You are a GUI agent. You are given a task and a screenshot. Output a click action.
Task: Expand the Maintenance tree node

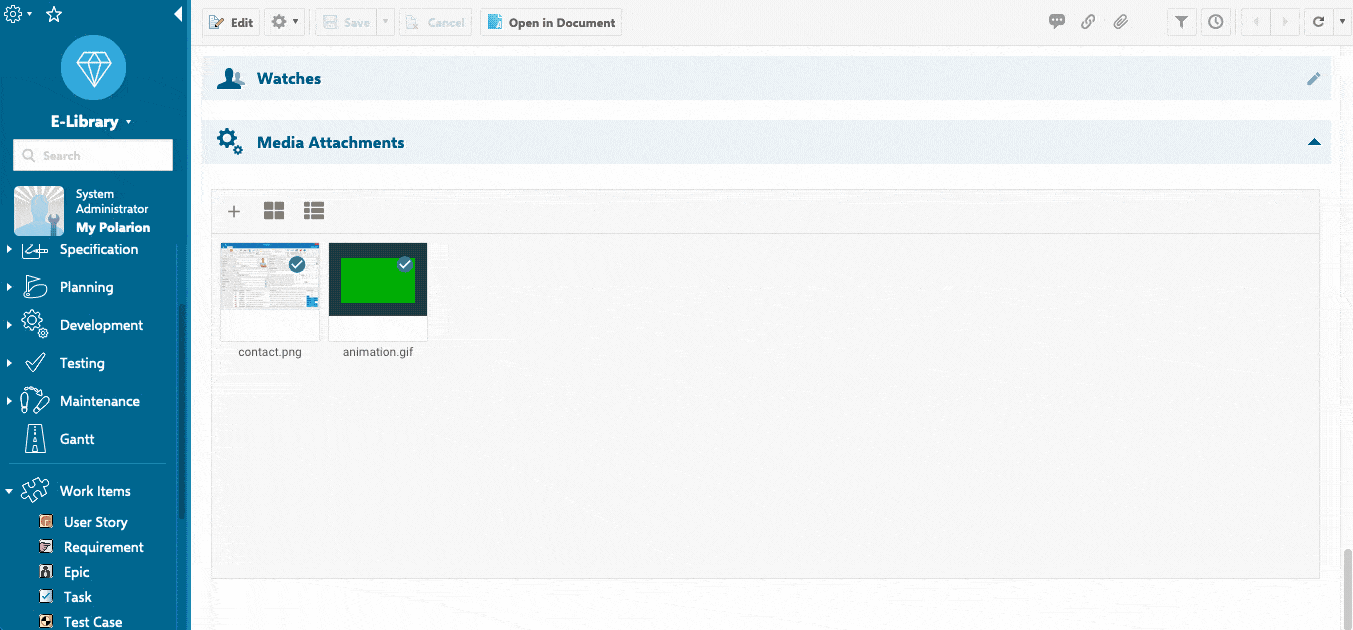coord(9,401)
